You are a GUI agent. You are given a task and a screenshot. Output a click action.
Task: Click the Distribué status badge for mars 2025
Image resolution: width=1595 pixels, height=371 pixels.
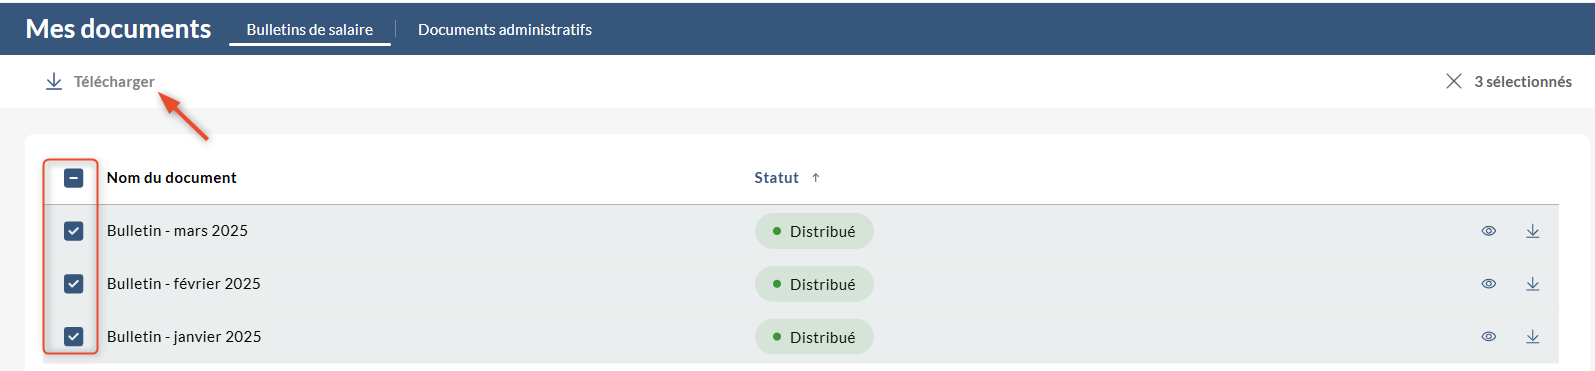(x=814, y=231)
